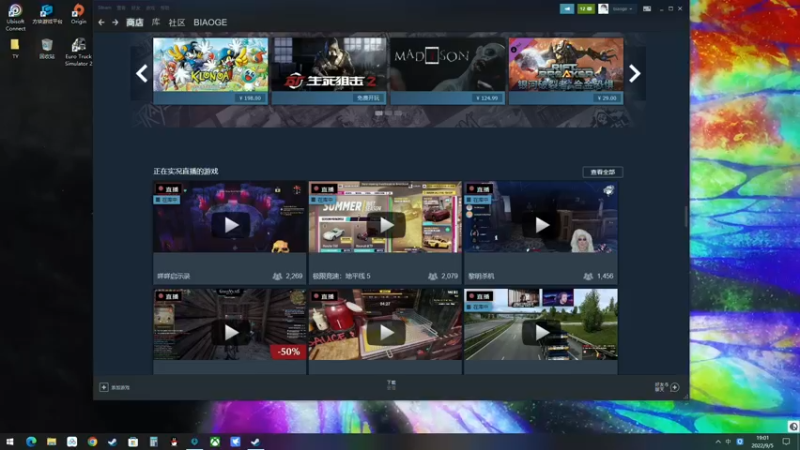Play the live stream with 2,269 viewers
This screenshot has width=800, height=450.
point(231,225)
